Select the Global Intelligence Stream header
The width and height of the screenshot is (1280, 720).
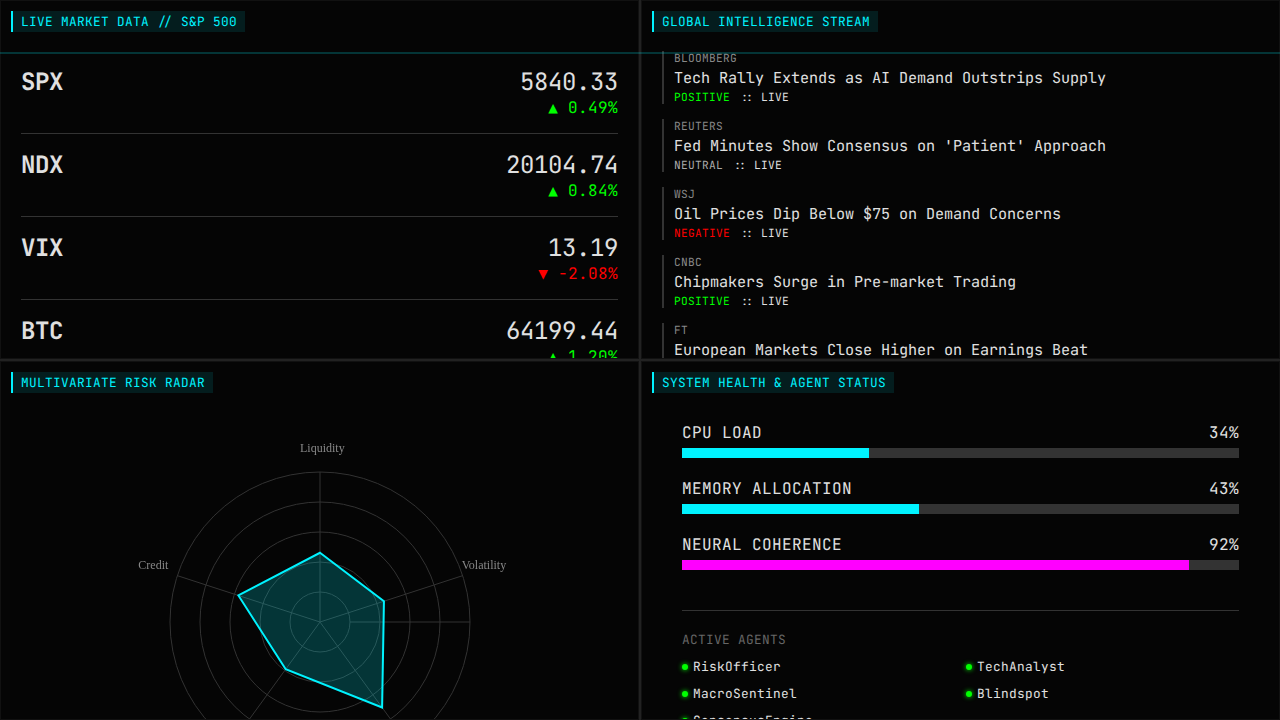click(765, 22)
